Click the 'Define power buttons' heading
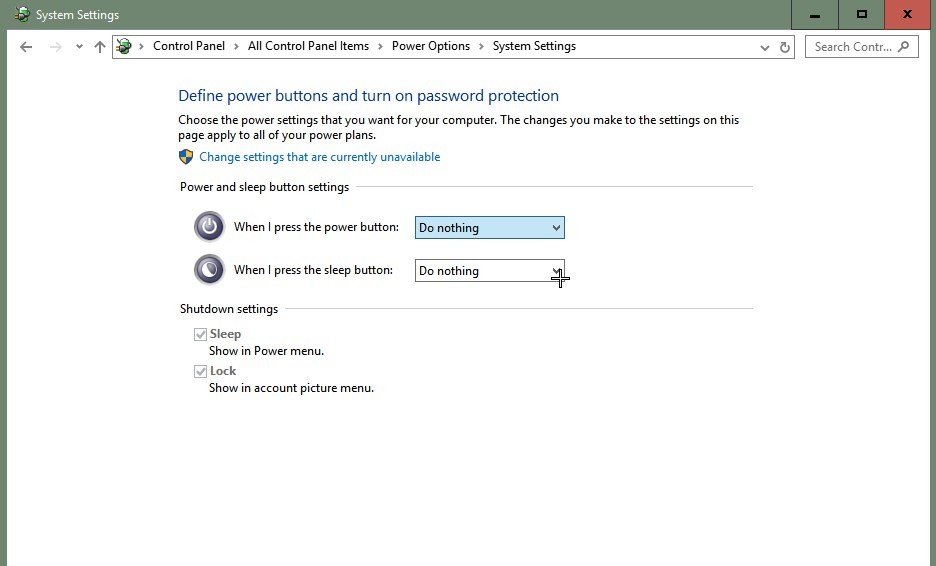Viewport: 936px width, 566px height. [x=368, y=96]
